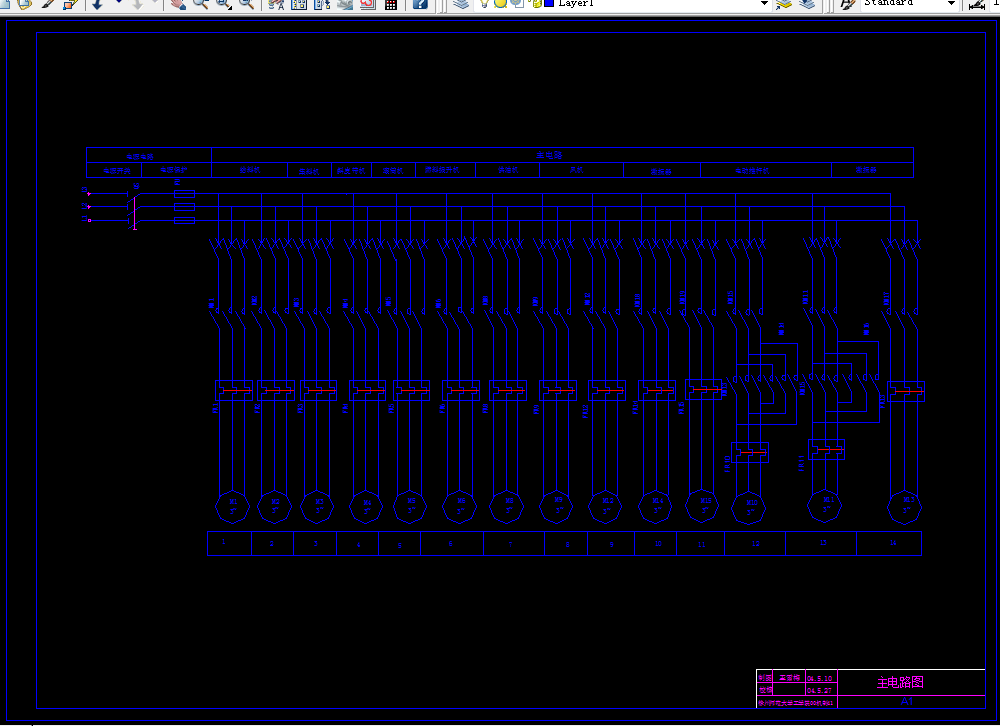
Task: Select terminal cell numbered 7
Action: click(x=514, y=543)
